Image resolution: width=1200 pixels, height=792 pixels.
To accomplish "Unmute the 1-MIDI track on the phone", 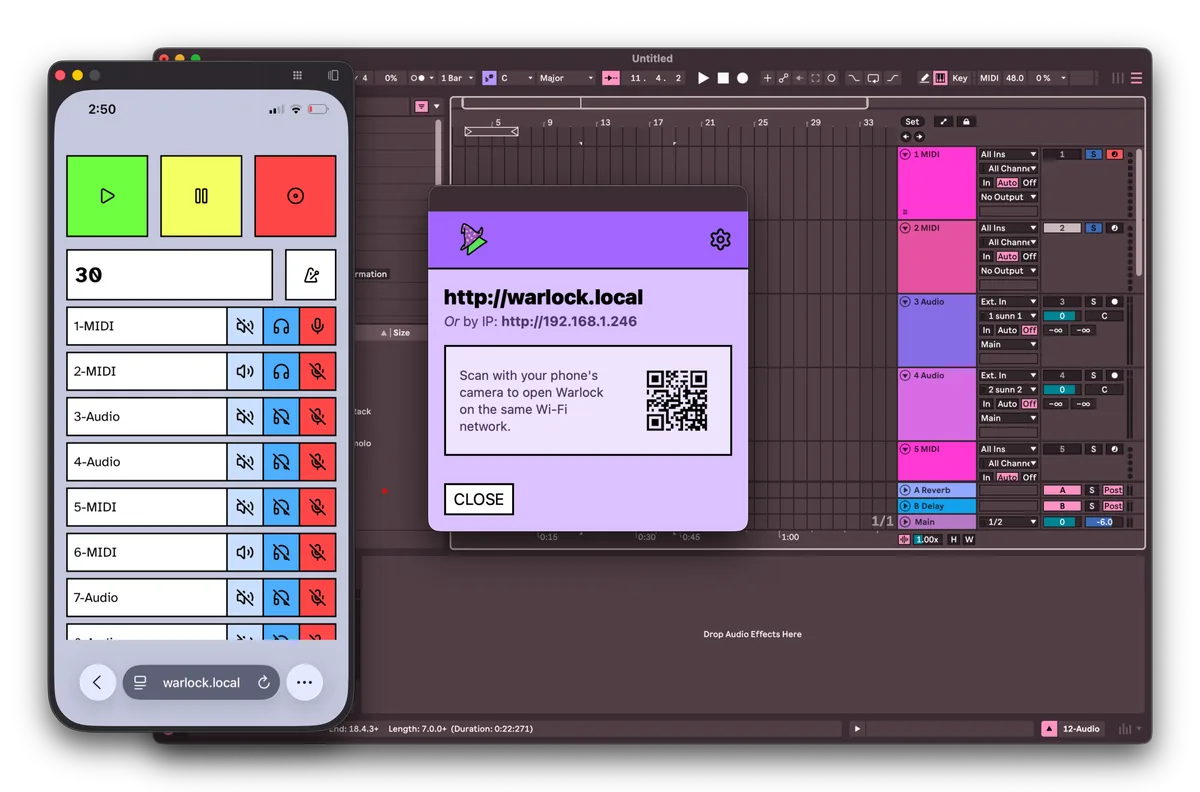I will 245,326.
